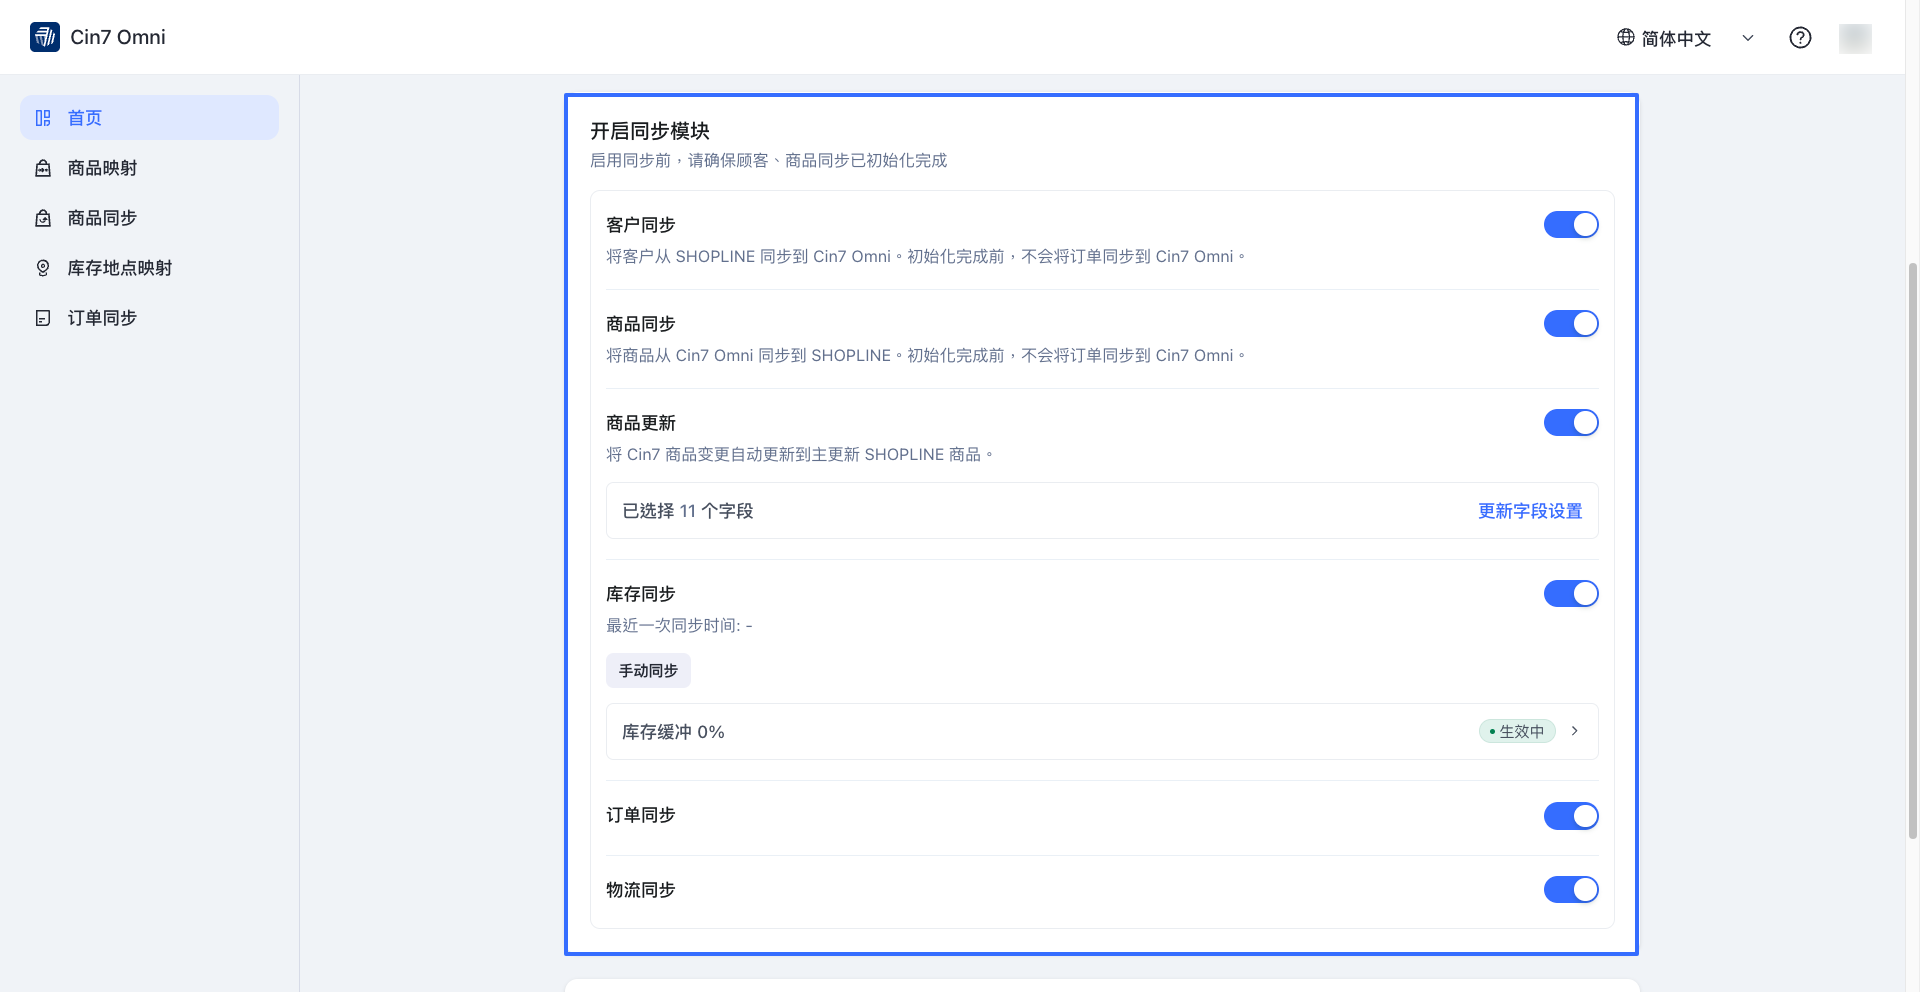Toggle the 商品同步 switch off
Screen dimensions: 1920x992
[x=1571, y=324]
